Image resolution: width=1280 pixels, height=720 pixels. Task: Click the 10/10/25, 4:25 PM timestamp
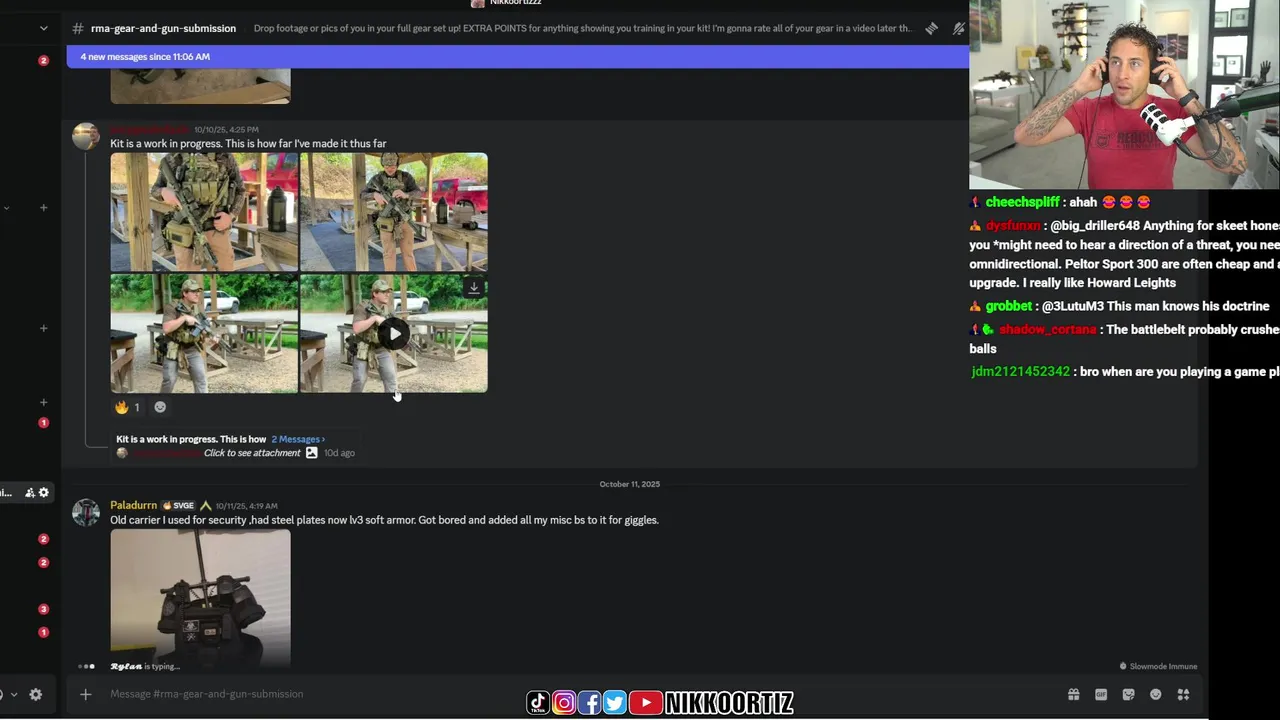pos(226,130)
